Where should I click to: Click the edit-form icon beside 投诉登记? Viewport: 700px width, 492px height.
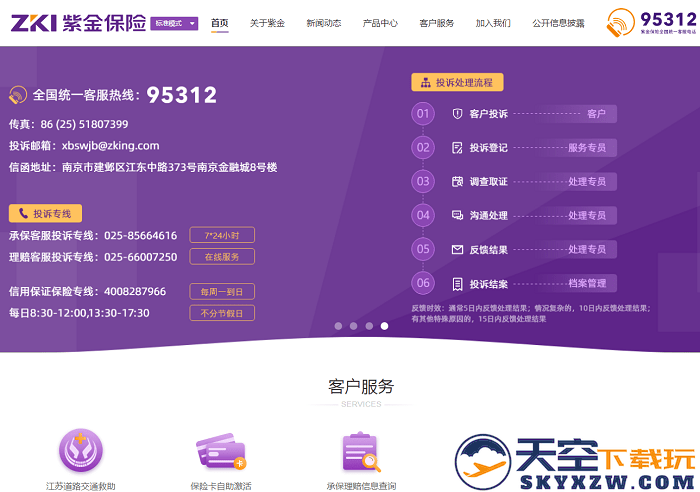[457, 148]
